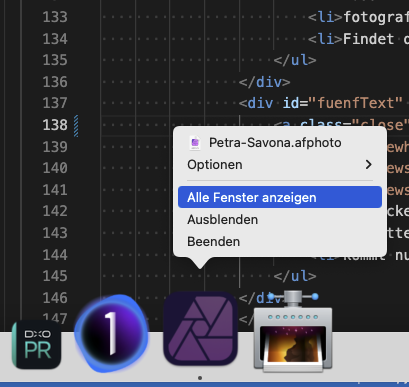
Task: Click line number 133 in the gutter
Action: tap(55, 17)
